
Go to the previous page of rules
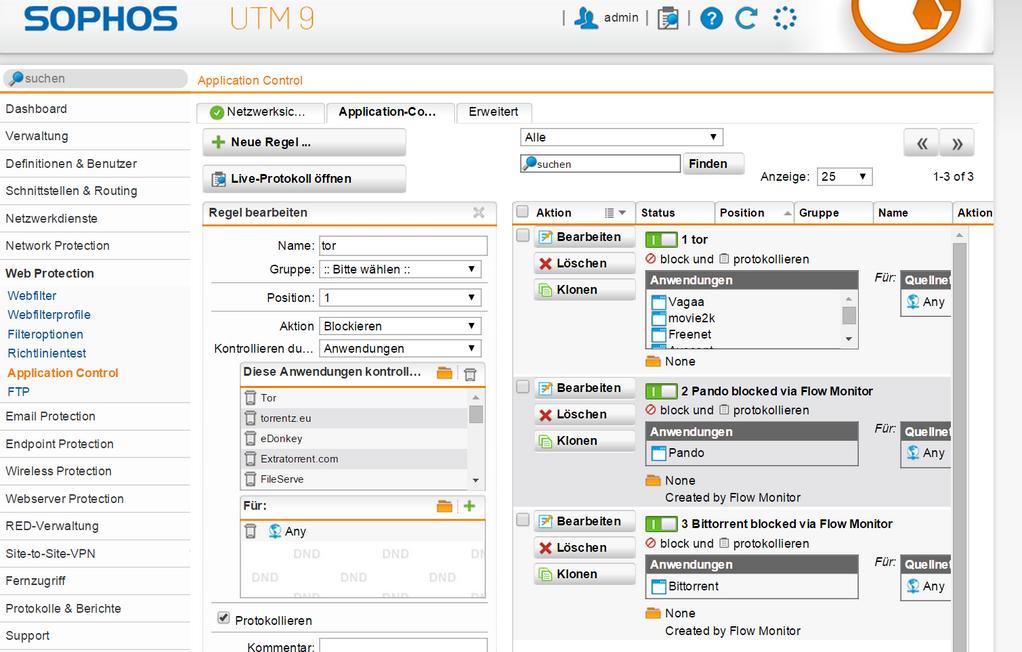click(x=922, y=143)
